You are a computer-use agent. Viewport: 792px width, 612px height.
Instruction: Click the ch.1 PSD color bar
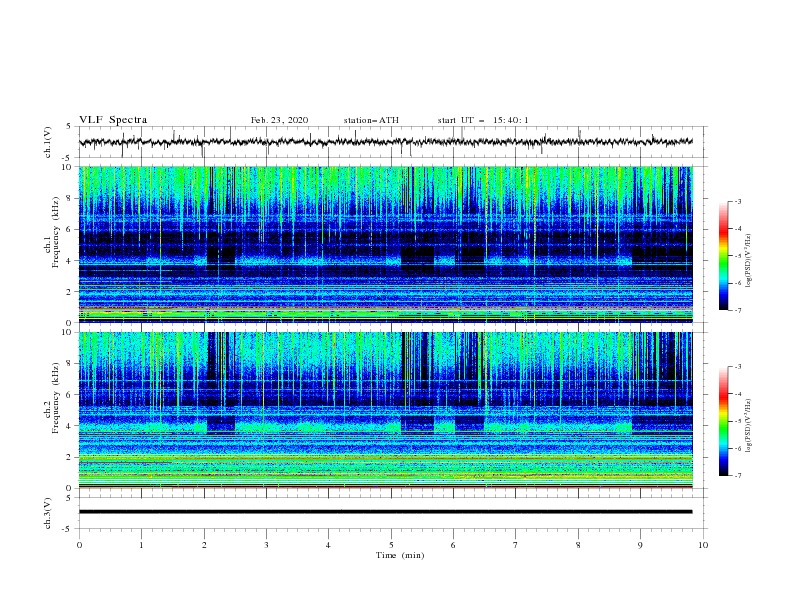[724, 256]
